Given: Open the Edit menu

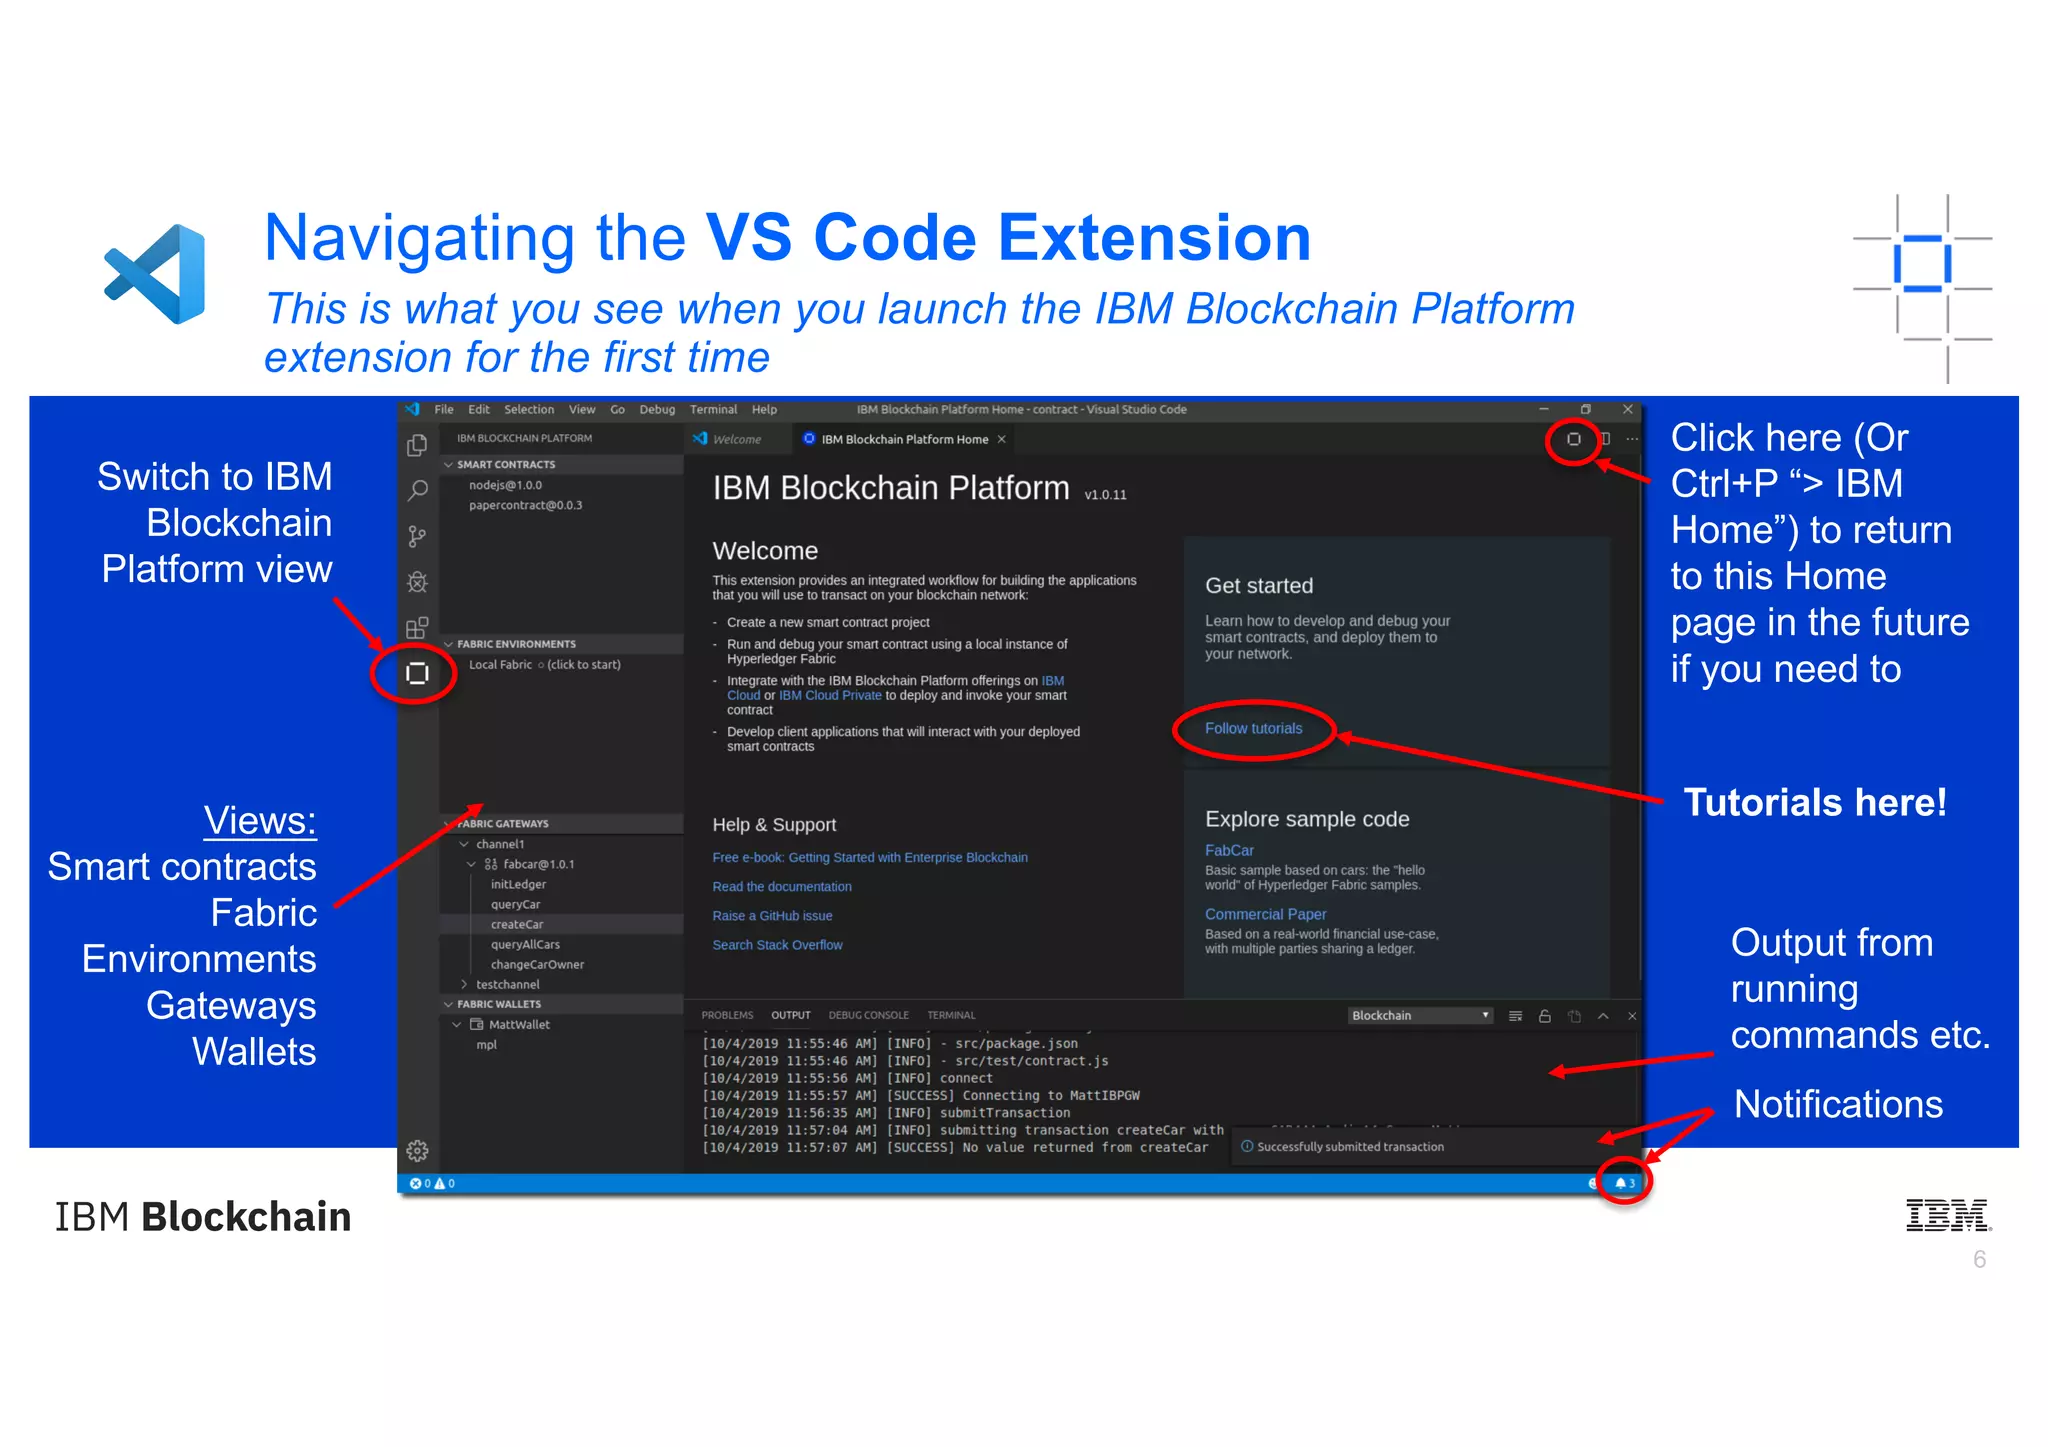Looking at the screenshot, I should (479, 409).
